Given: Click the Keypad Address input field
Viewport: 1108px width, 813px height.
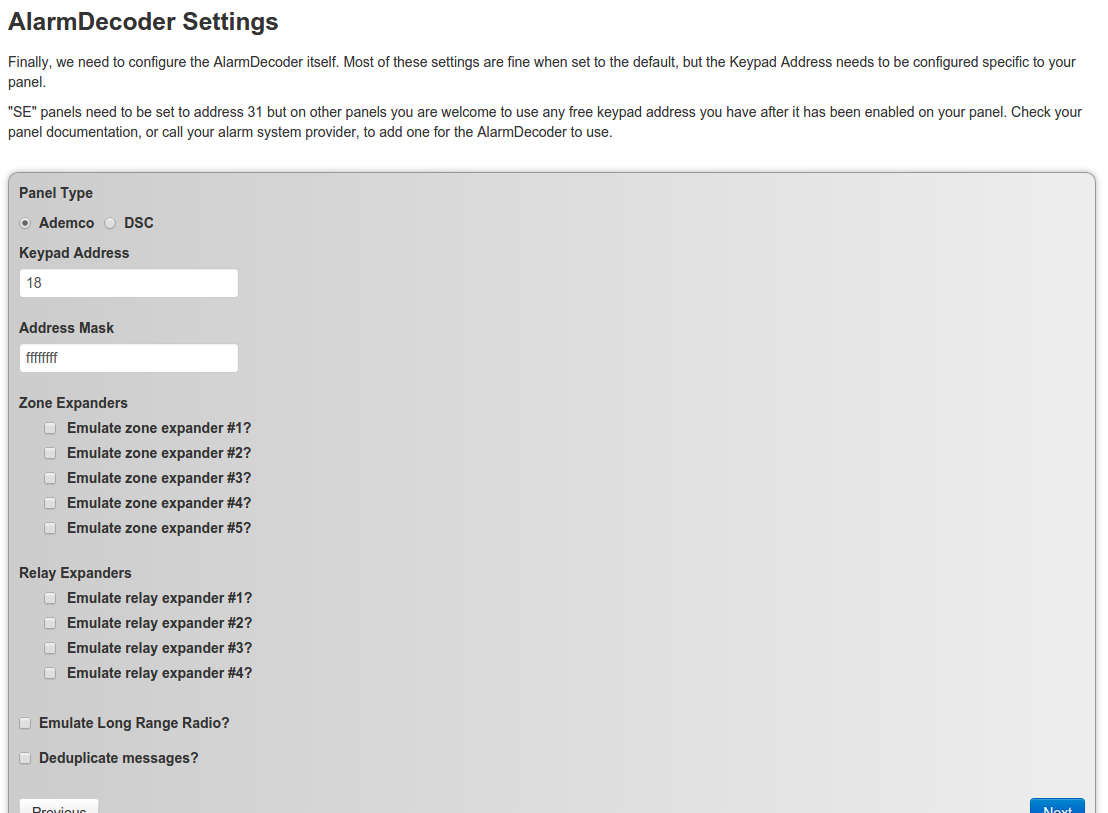Looking at the screenshot, I should pos(129,283).
